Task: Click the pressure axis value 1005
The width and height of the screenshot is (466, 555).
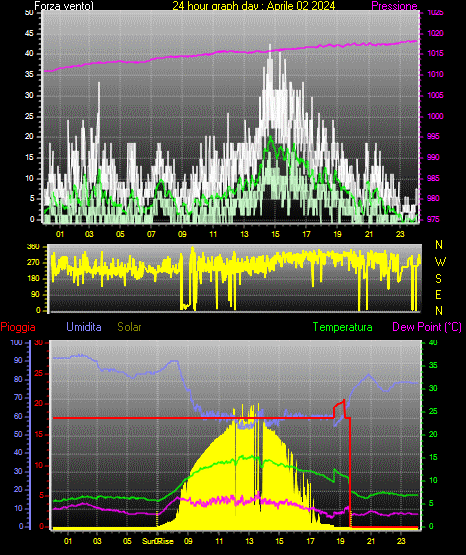Action: point(435,95)
